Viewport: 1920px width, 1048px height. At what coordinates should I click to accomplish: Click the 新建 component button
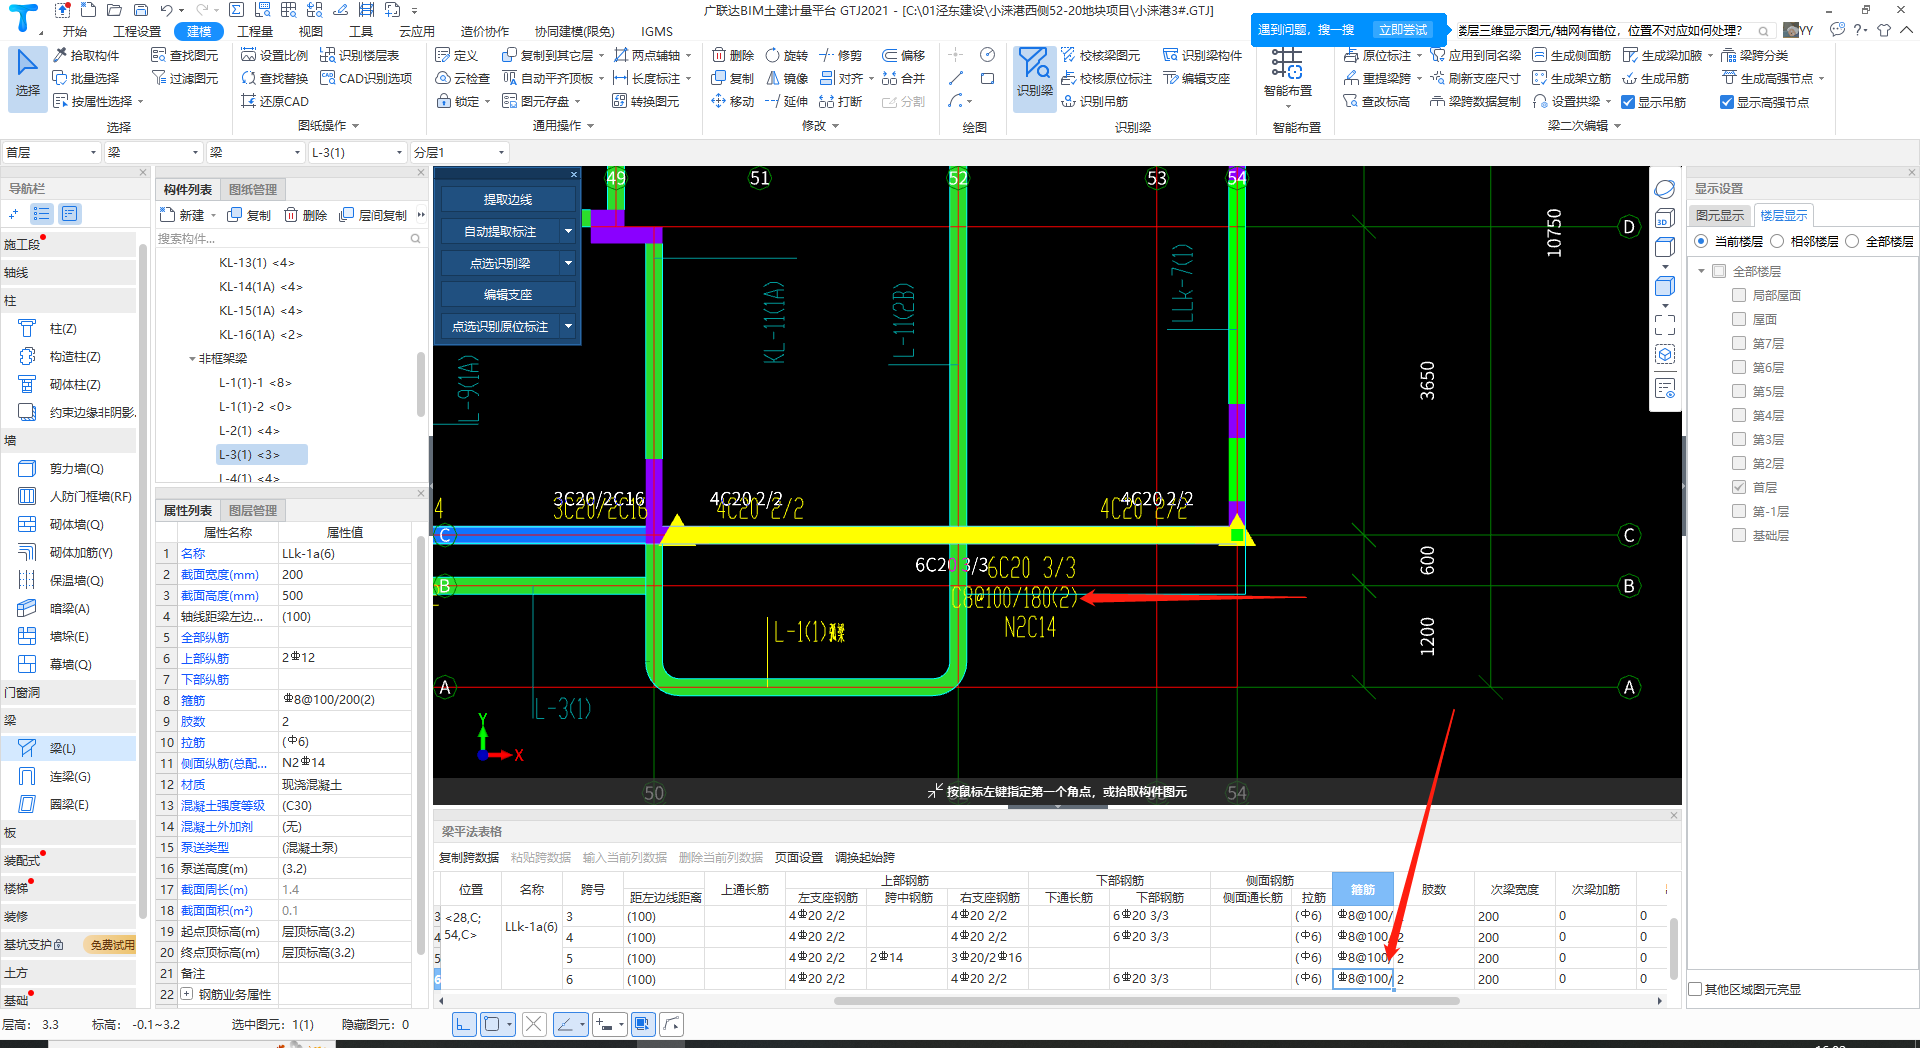183,215
